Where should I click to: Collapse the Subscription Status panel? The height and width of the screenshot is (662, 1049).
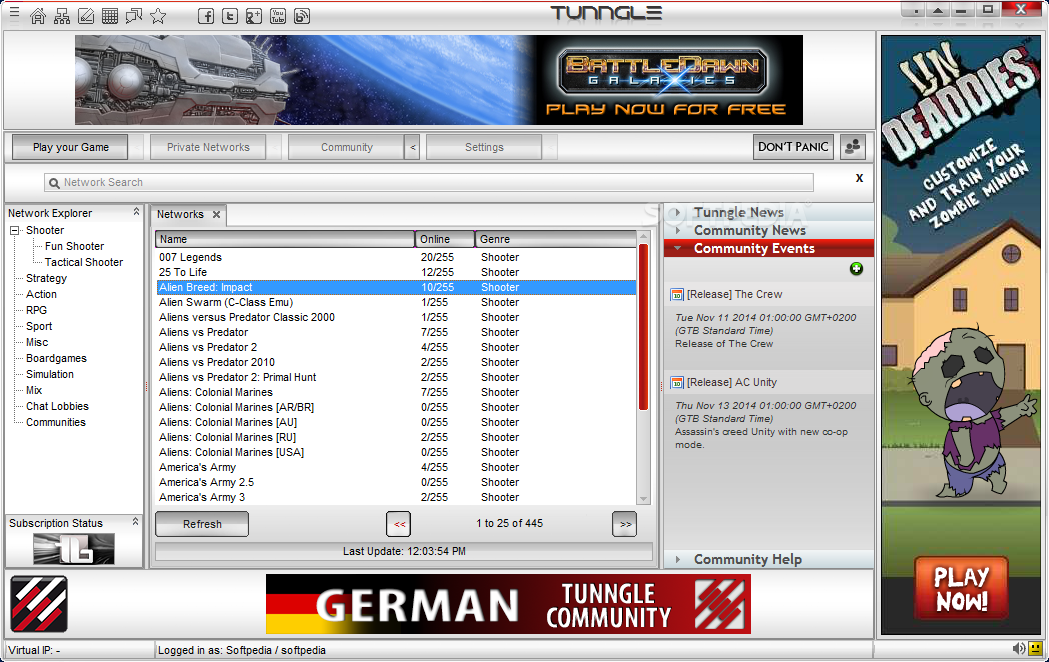tap(135, 522)
